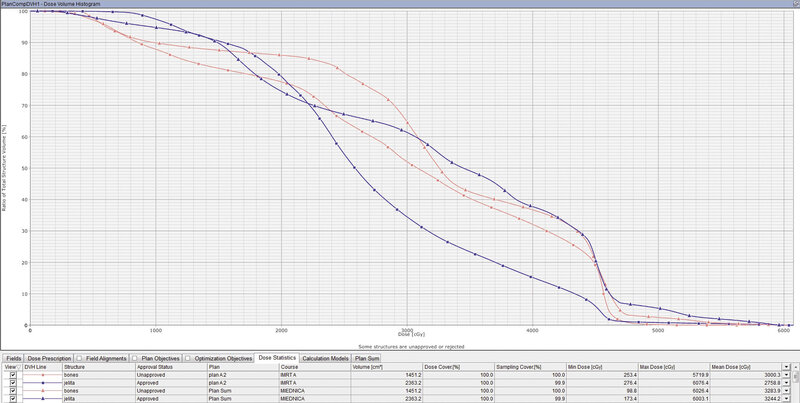Screen dimensions: 800x403
Task: Select the bones structure cell in plan A2 row
Action: (x=98, y=375)
